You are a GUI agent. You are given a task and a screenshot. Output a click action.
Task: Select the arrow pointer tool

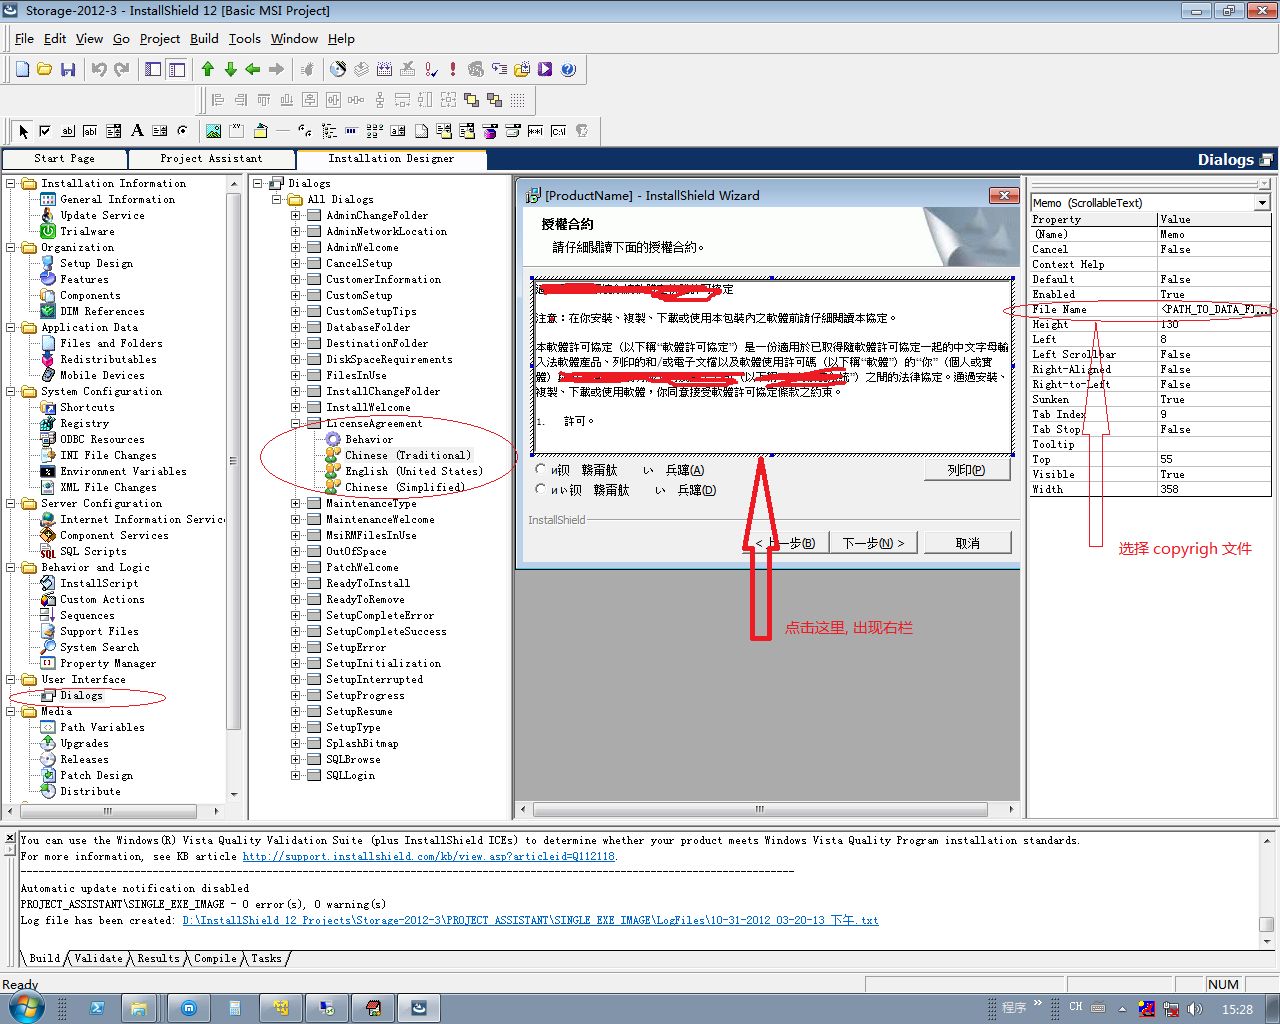click(24, 131)
